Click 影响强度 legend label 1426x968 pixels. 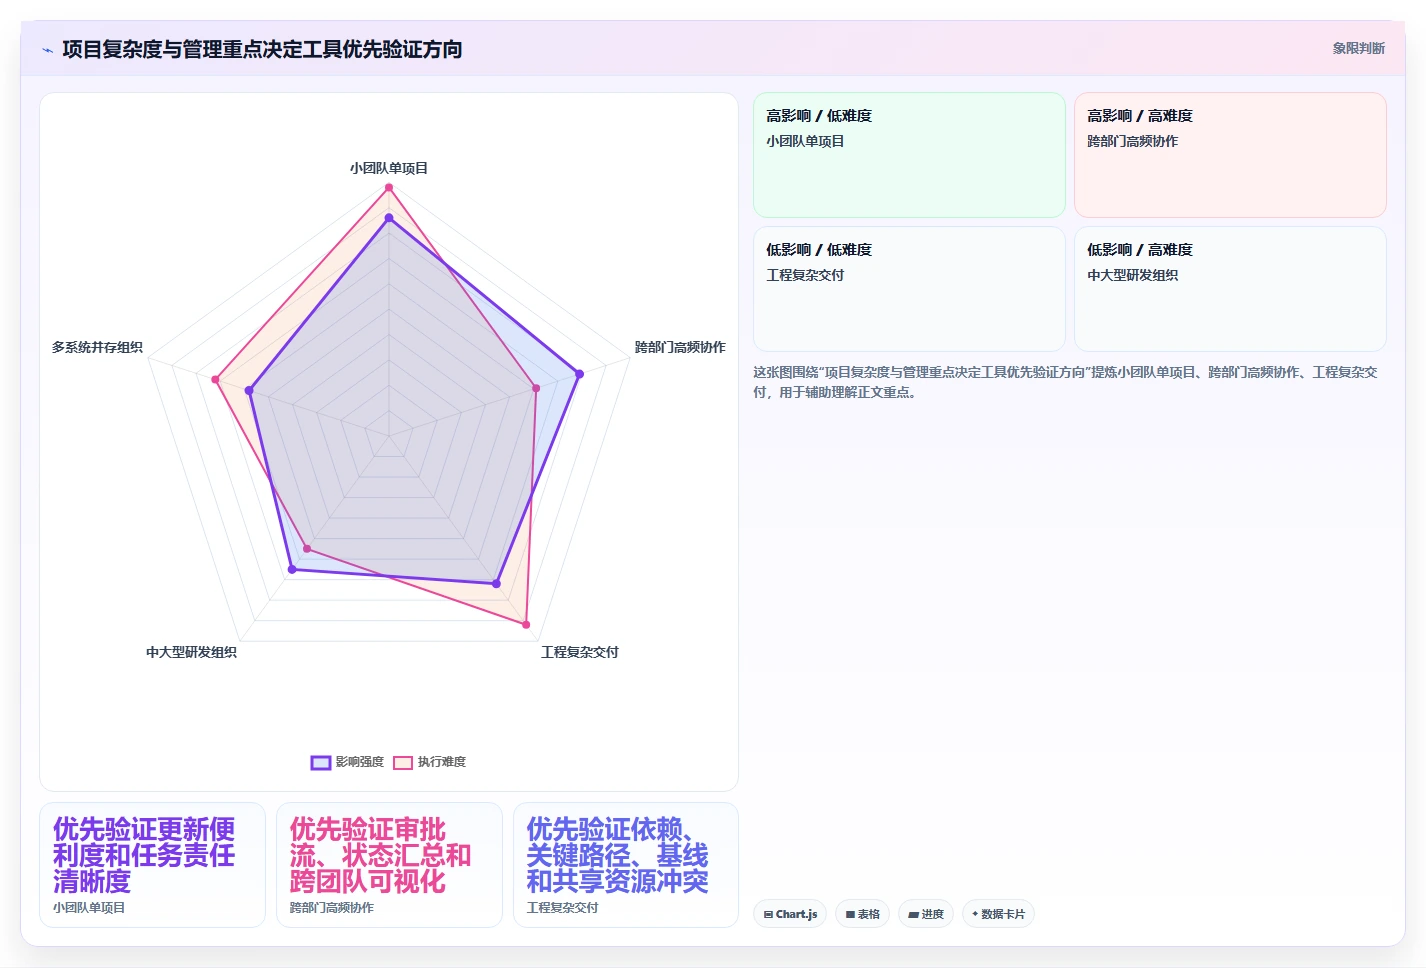[360, 762]
